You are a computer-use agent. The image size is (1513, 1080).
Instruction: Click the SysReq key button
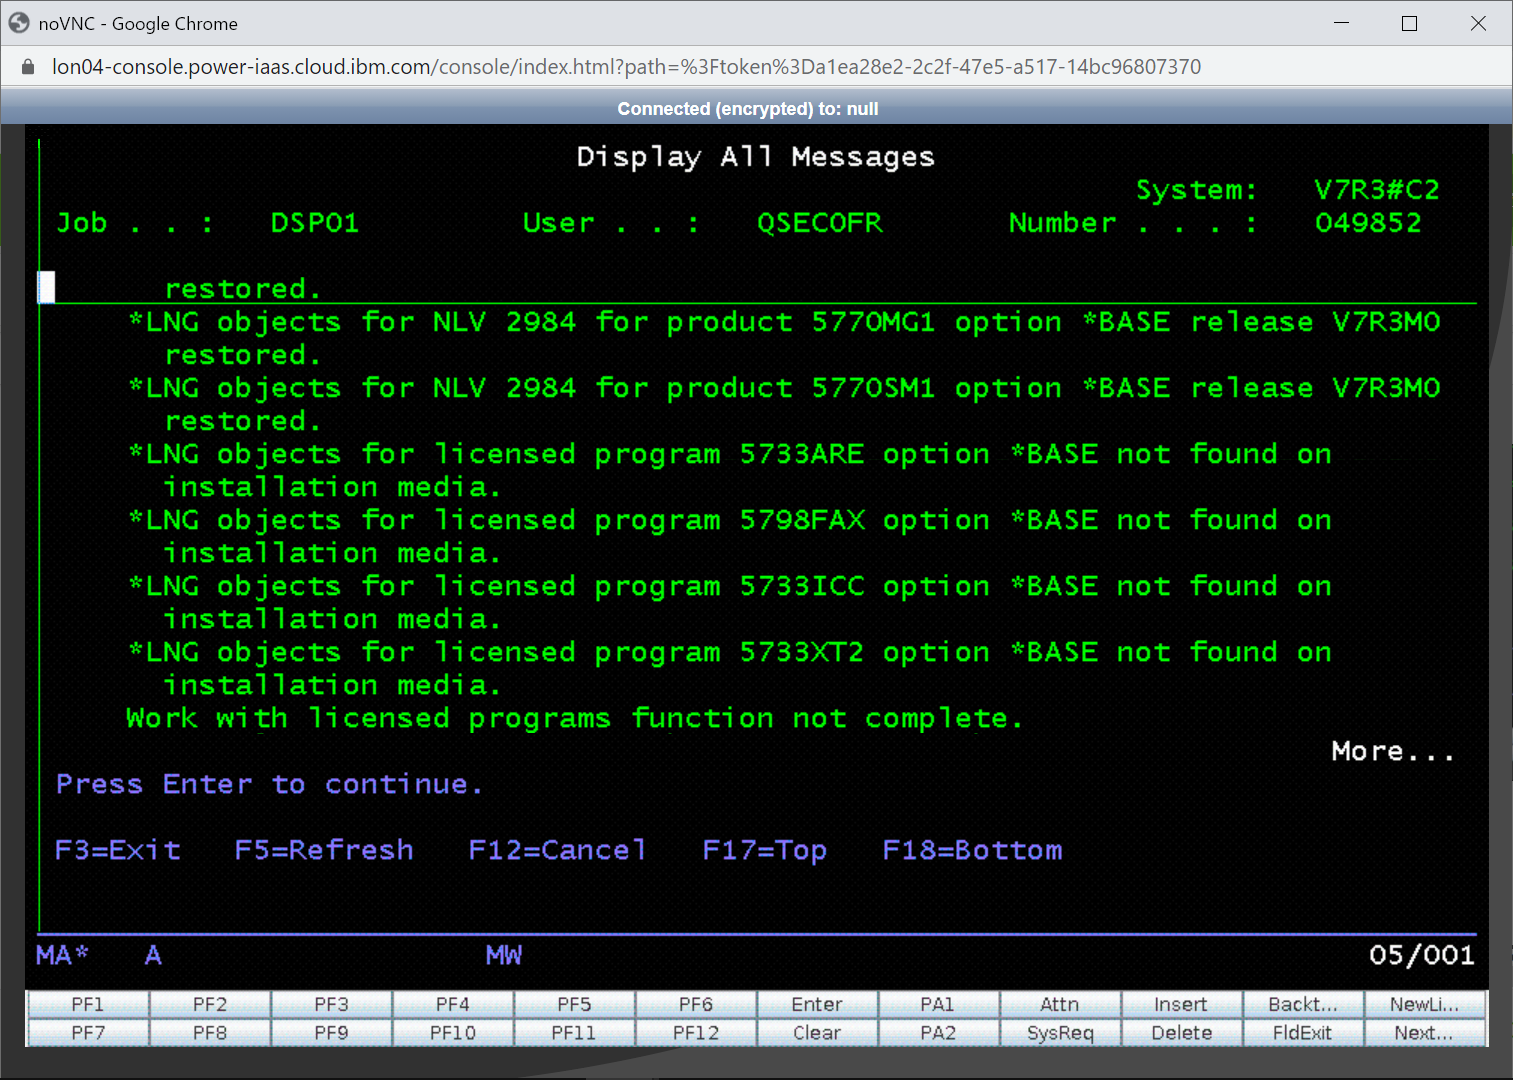[1060, 1032]
